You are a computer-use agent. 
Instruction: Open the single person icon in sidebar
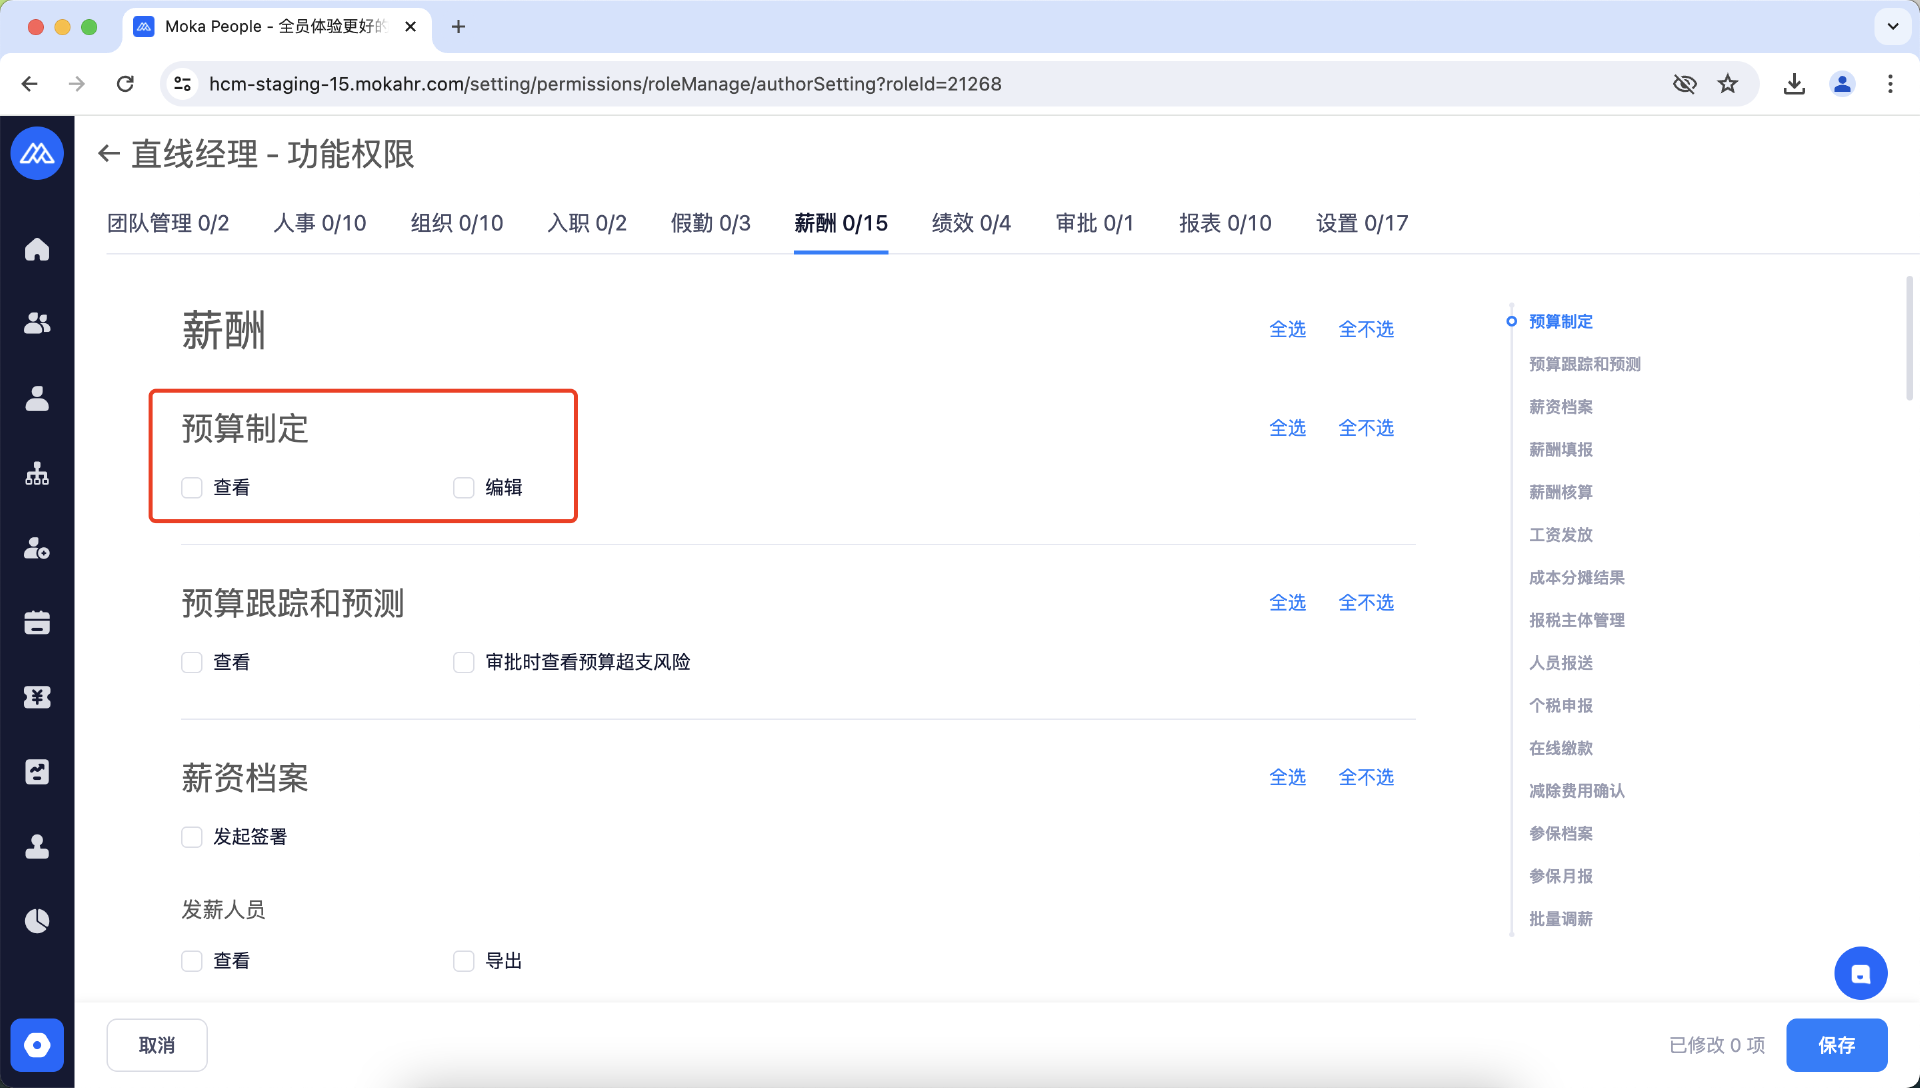coord(37,398)
